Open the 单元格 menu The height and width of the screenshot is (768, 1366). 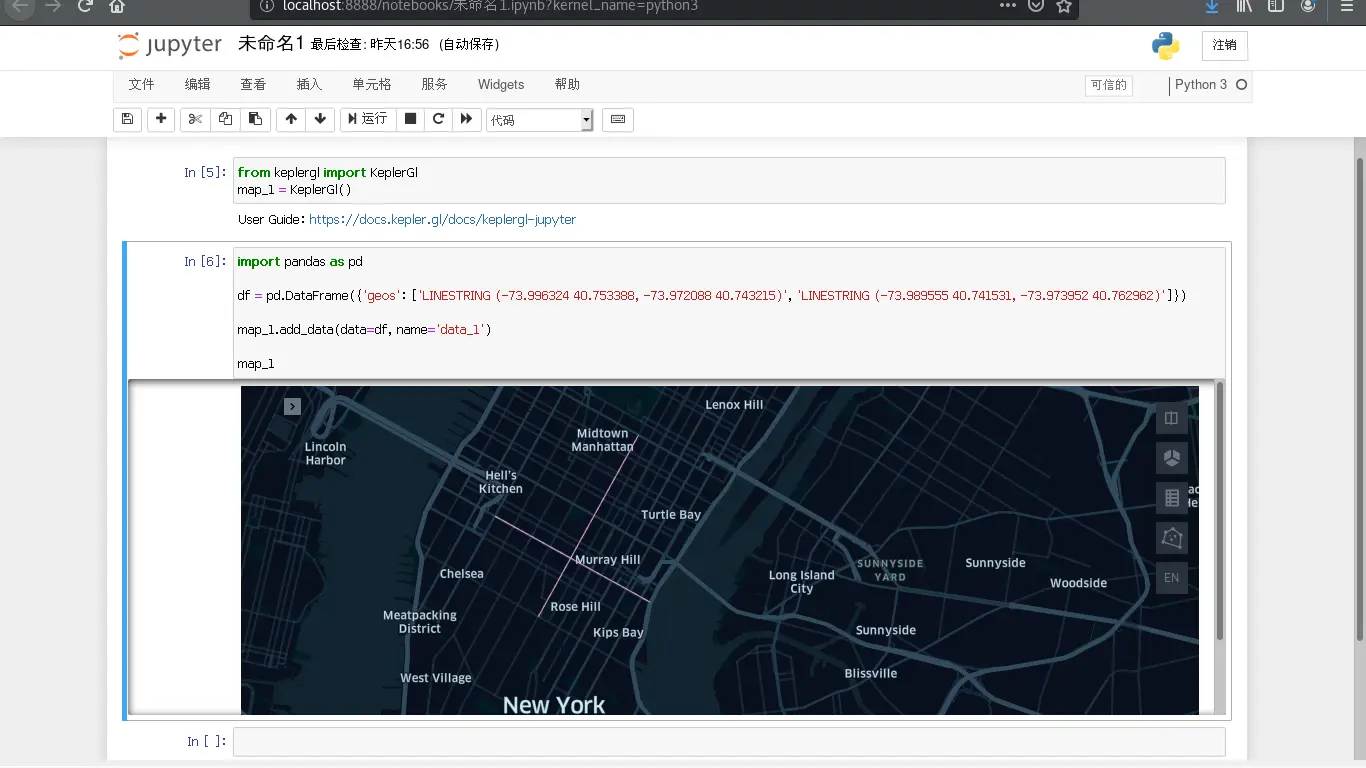point(372,85)
